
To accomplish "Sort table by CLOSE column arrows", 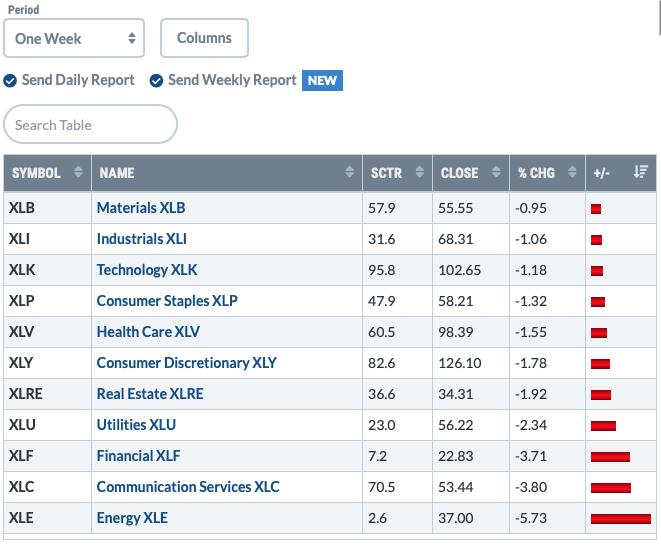I will pyautogui.click(x=496, y=172).
